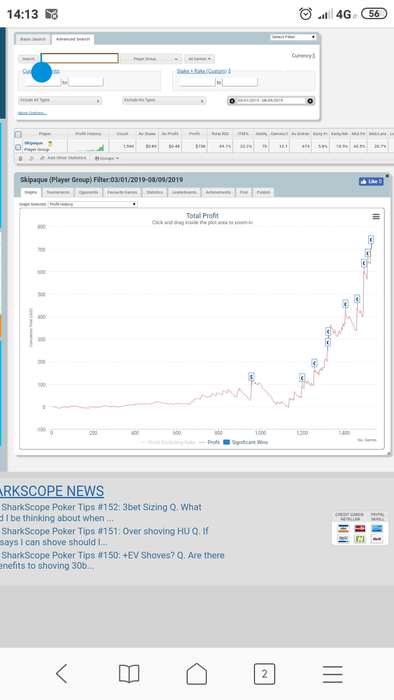Toggle Profit Excluding Rake legend series
The image size is (394, 700).
click(167, 442)
